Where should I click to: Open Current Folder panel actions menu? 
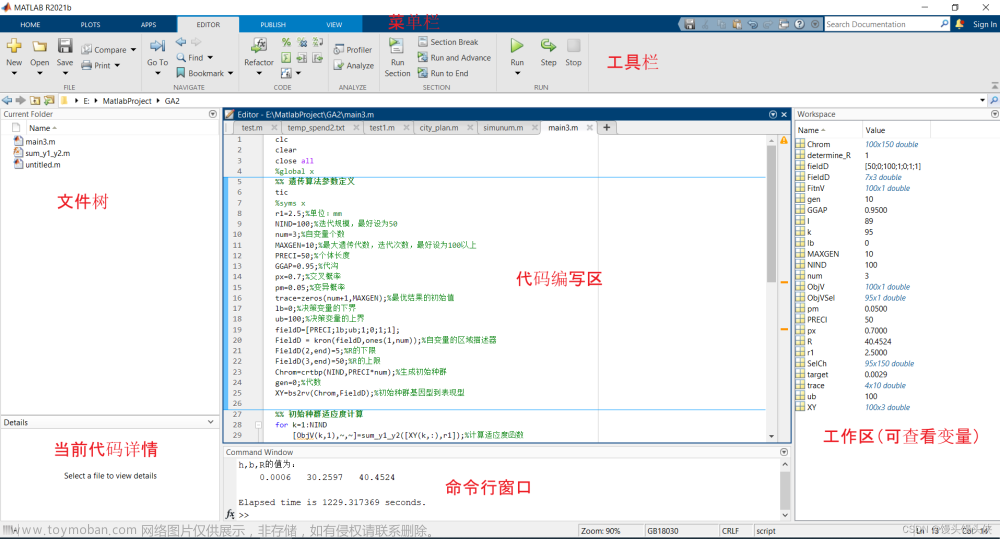(x=212, y=114)
